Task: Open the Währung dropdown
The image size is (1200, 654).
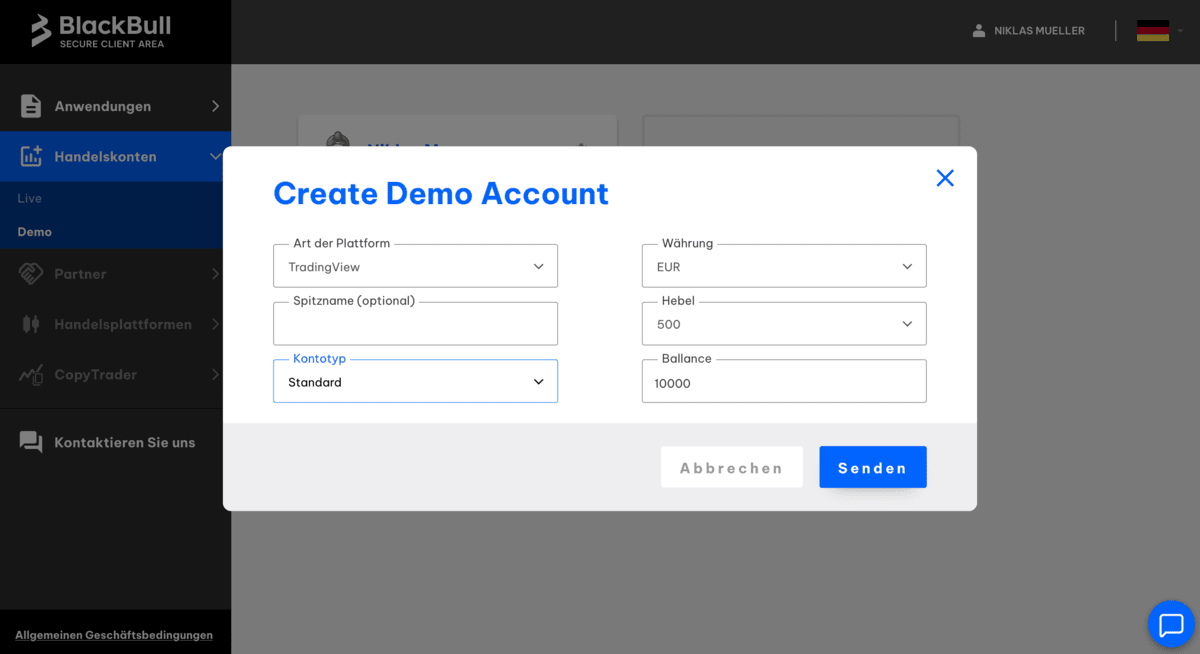Action: pos(784,266)
